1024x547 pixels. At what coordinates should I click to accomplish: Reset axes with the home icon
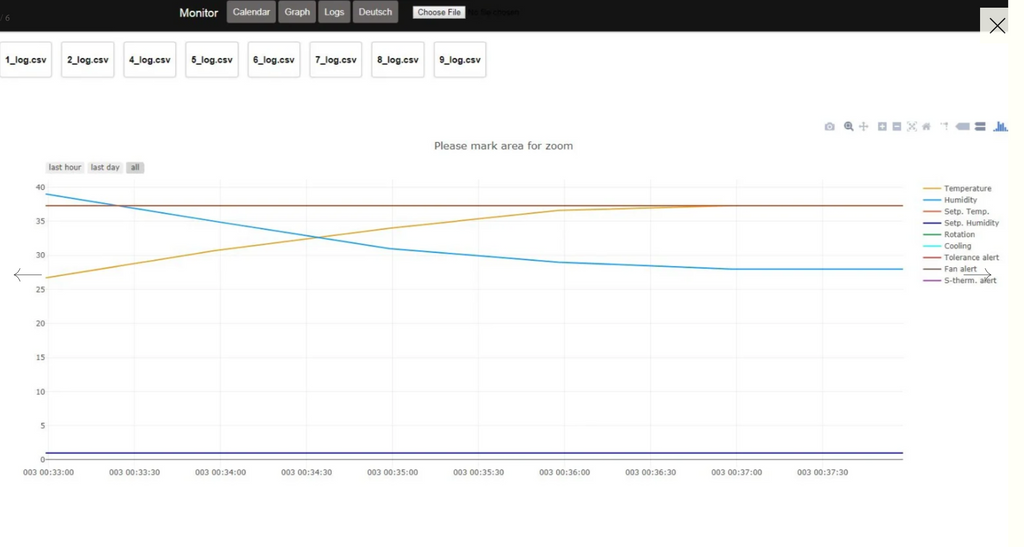927,127
